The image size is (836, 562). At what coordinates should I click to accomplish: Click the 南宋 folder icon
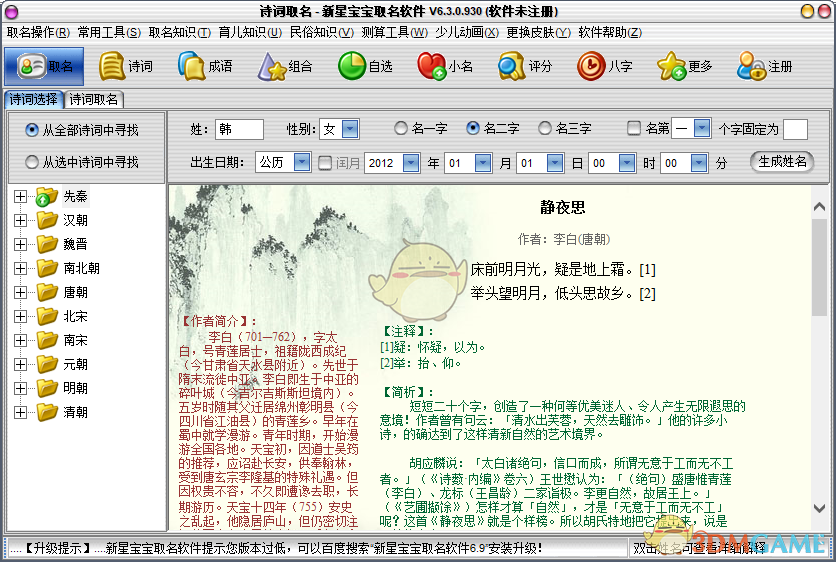coord(47,340)
